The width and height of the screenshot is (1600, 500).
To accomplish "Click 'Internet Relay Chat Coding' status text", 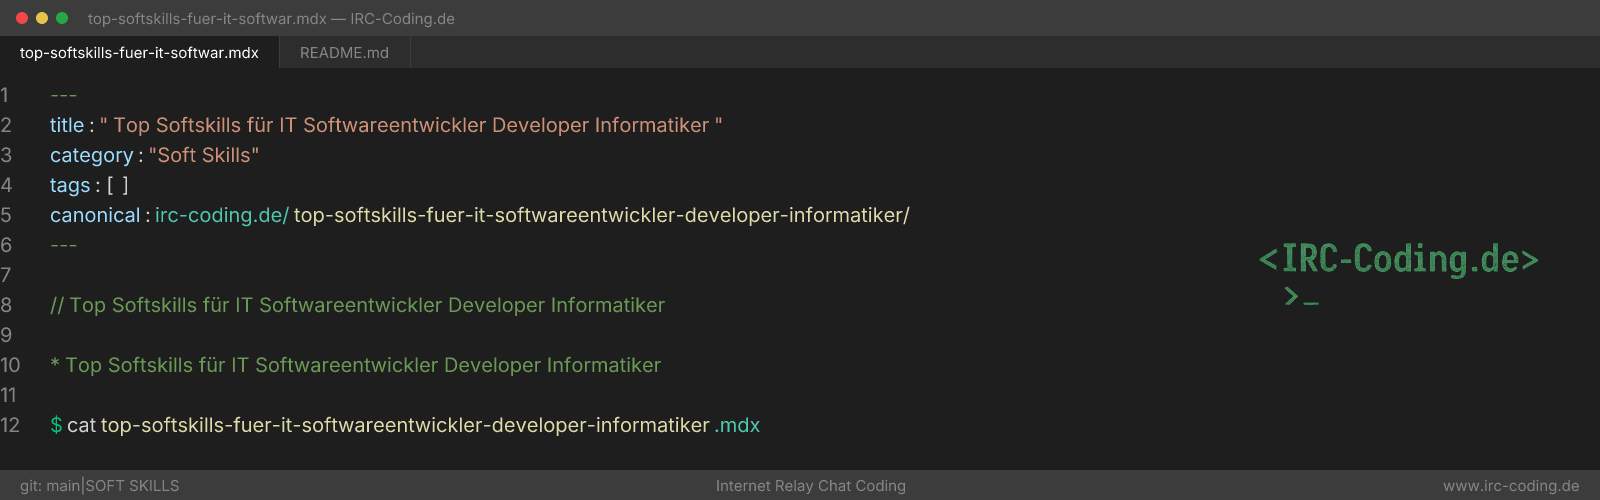I will [x=811, y=486].
